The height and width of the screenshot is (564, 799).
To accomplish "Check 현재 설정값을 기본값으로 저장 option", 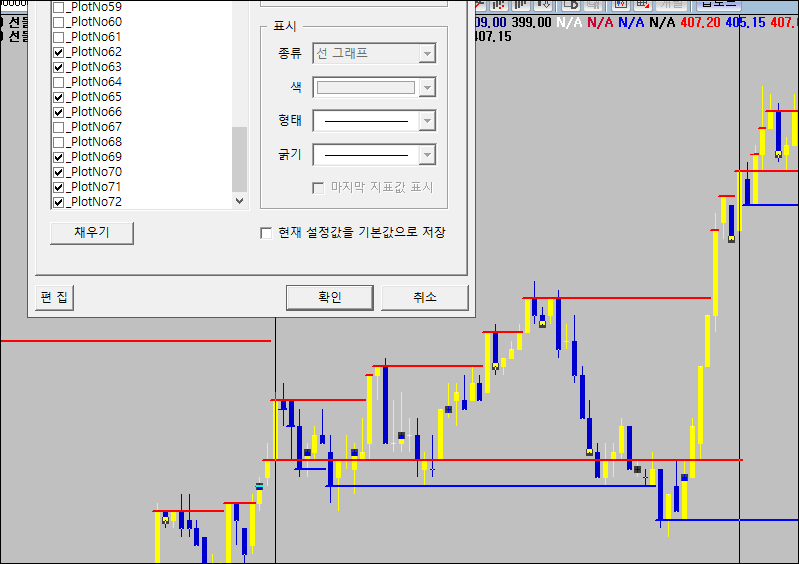I will 266,233.
